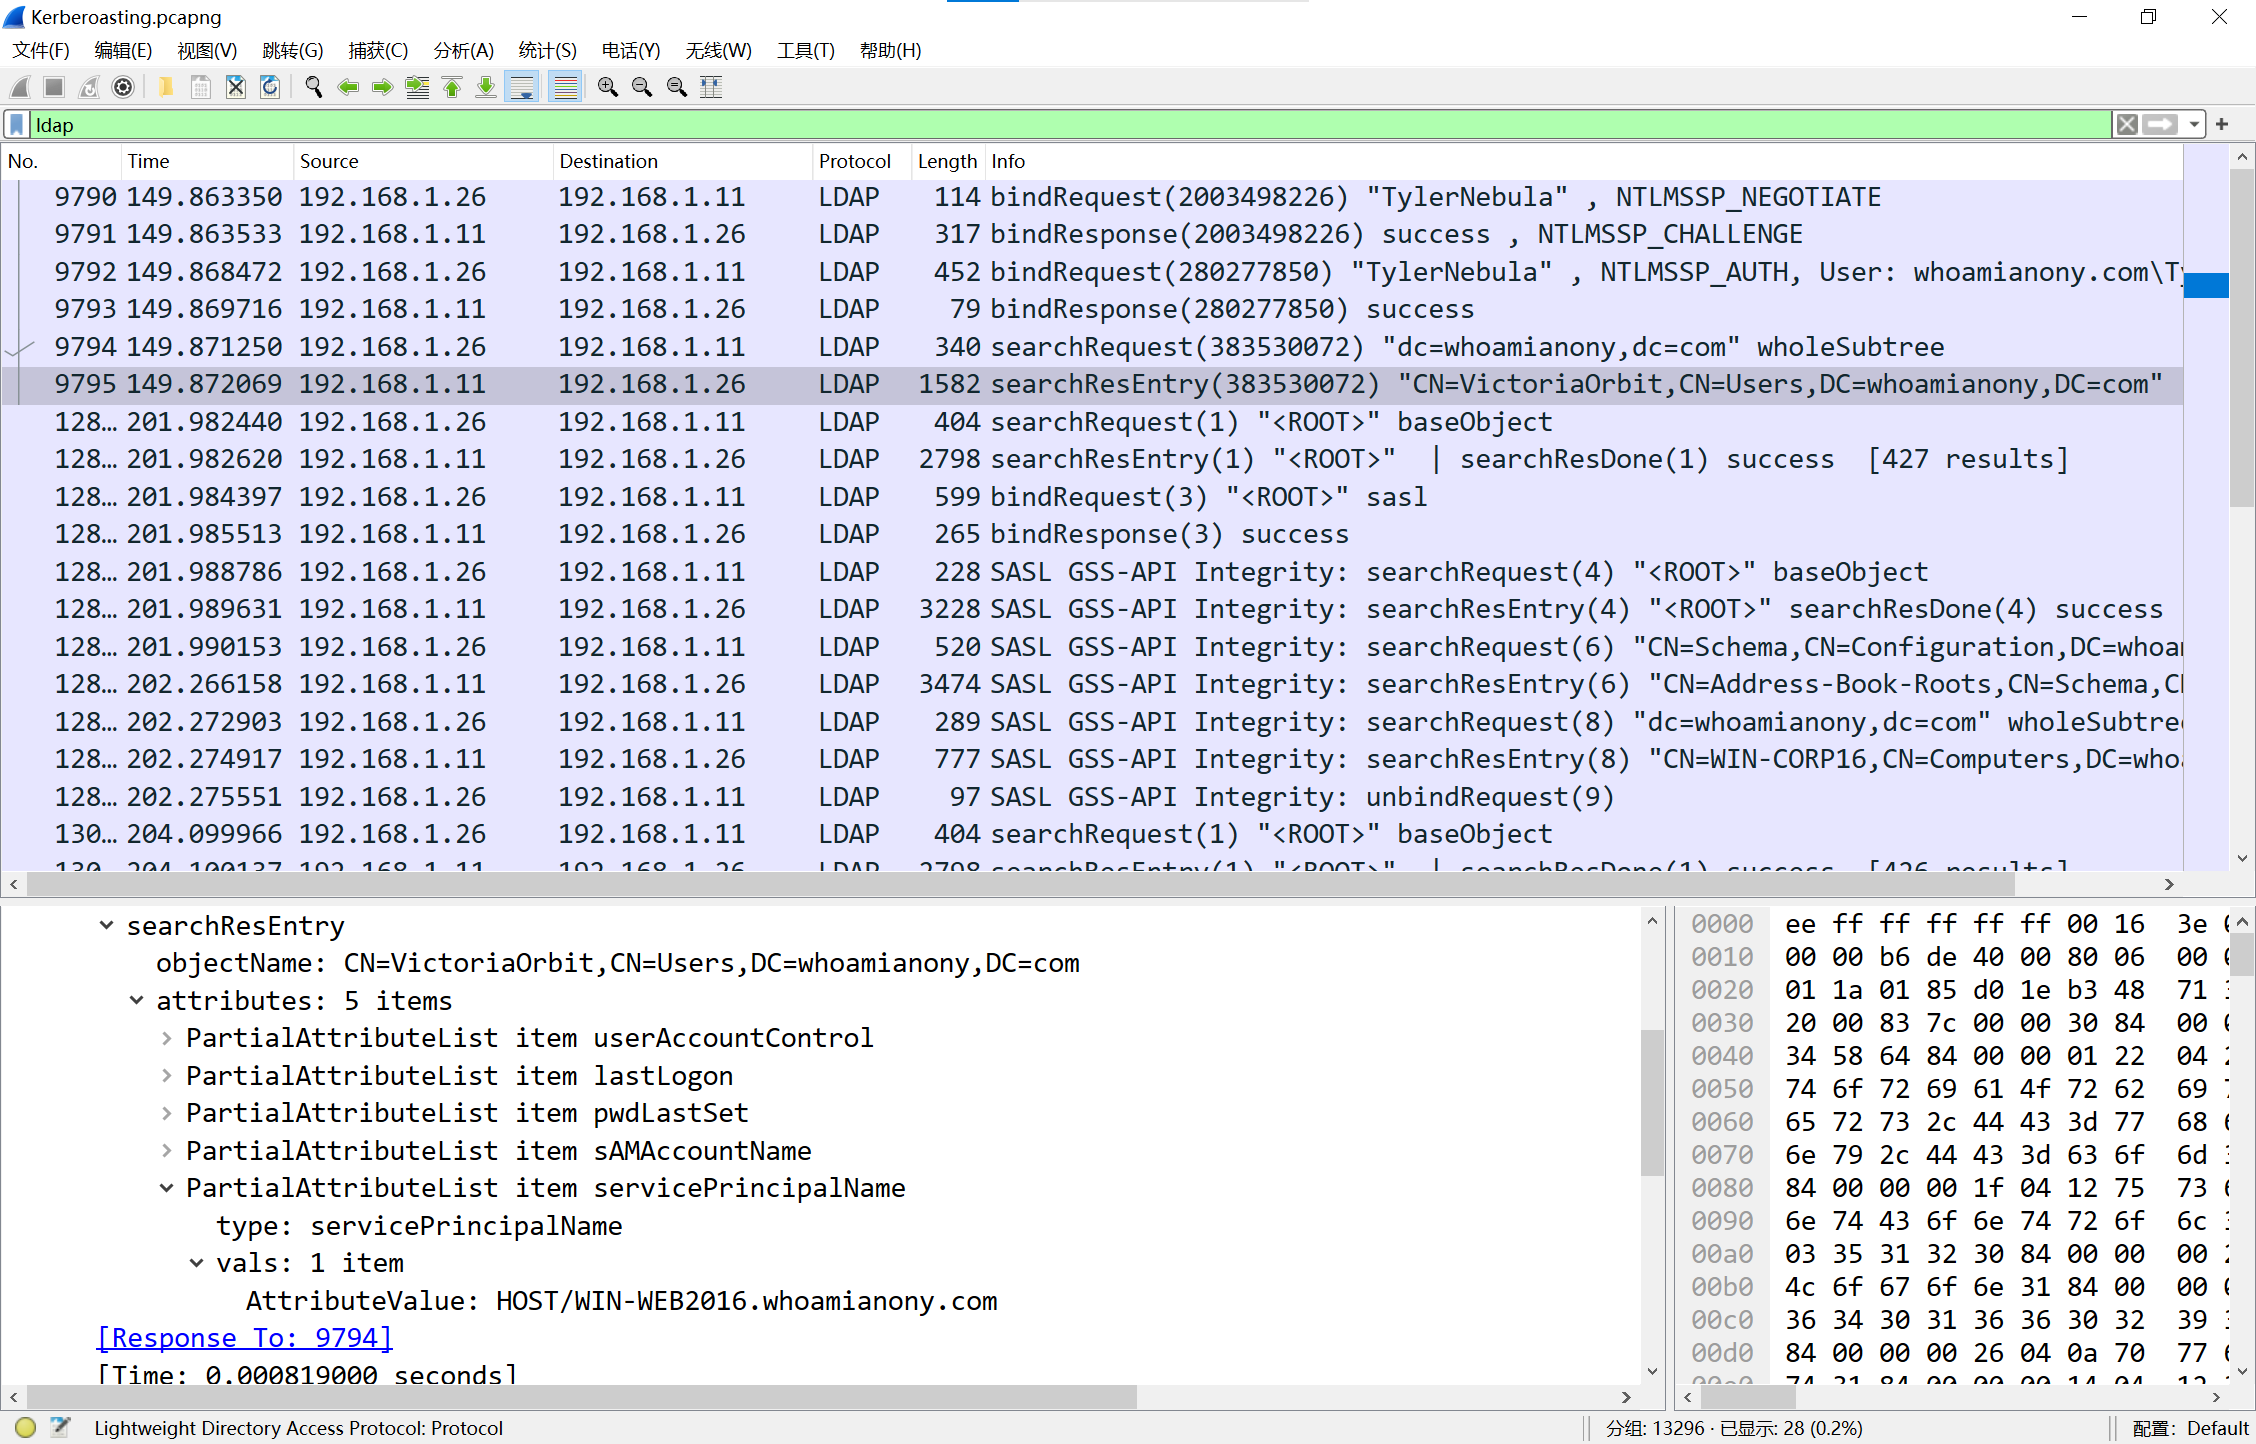Select packet 9791 NTLMSSP_CHALLENGE row
2256x1444 pixels.
[1092, 234]
